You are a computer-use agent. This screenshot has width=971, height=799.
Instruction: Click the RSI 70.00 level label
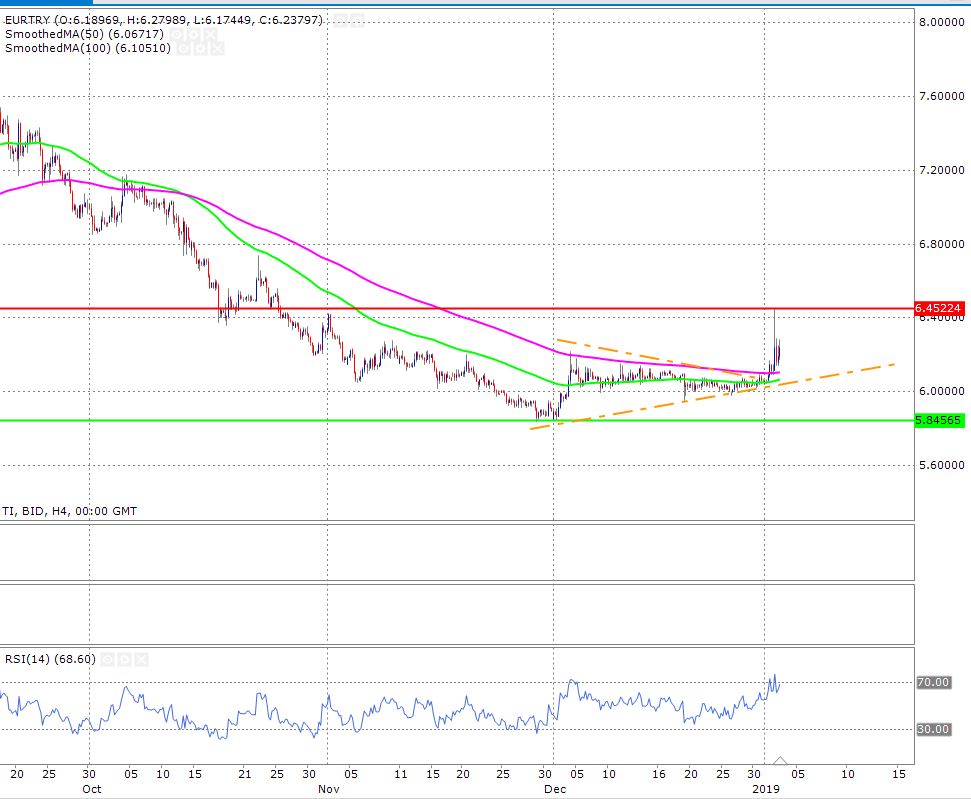coord(933,683)
